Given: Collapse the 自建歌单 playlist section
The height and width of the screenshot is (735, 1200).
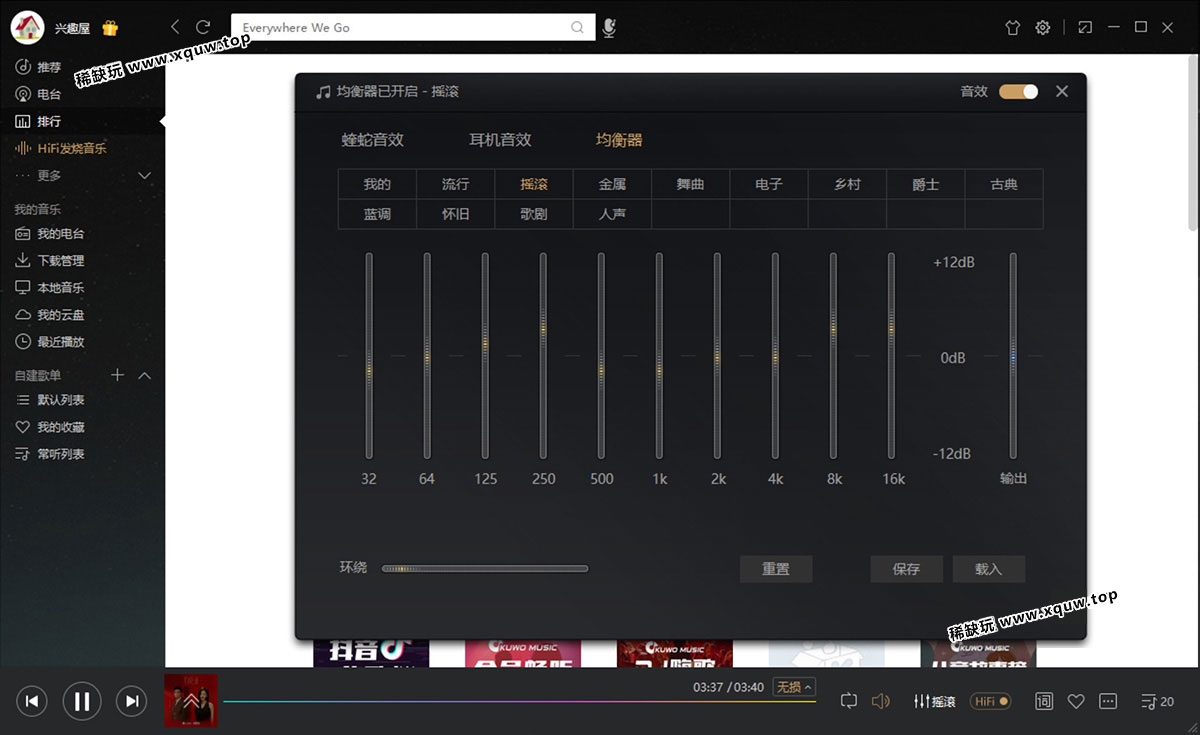Looking at the screenshot, I should point(144,375).
